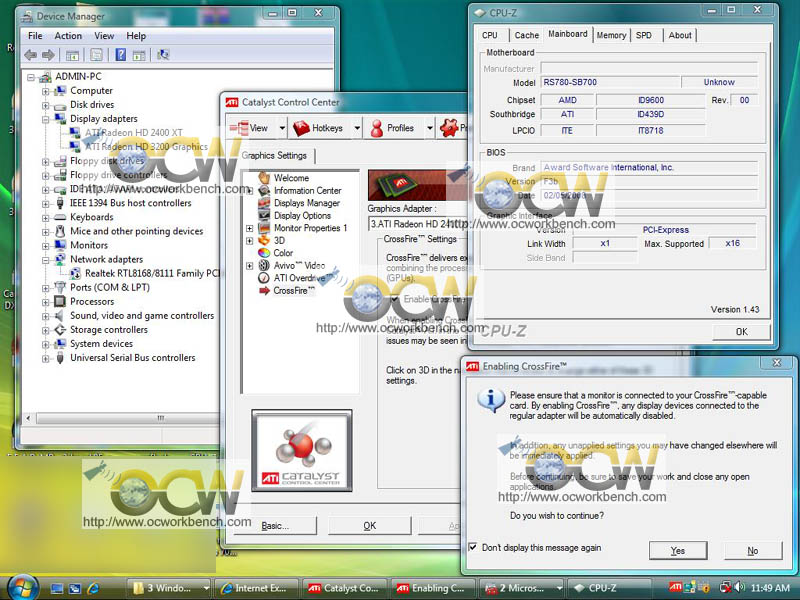The width and height of the screenshot is (800, 600).
Task: Click the volume speaker icon in the tray
Action: pyautogui.click(x=741, y=588)
